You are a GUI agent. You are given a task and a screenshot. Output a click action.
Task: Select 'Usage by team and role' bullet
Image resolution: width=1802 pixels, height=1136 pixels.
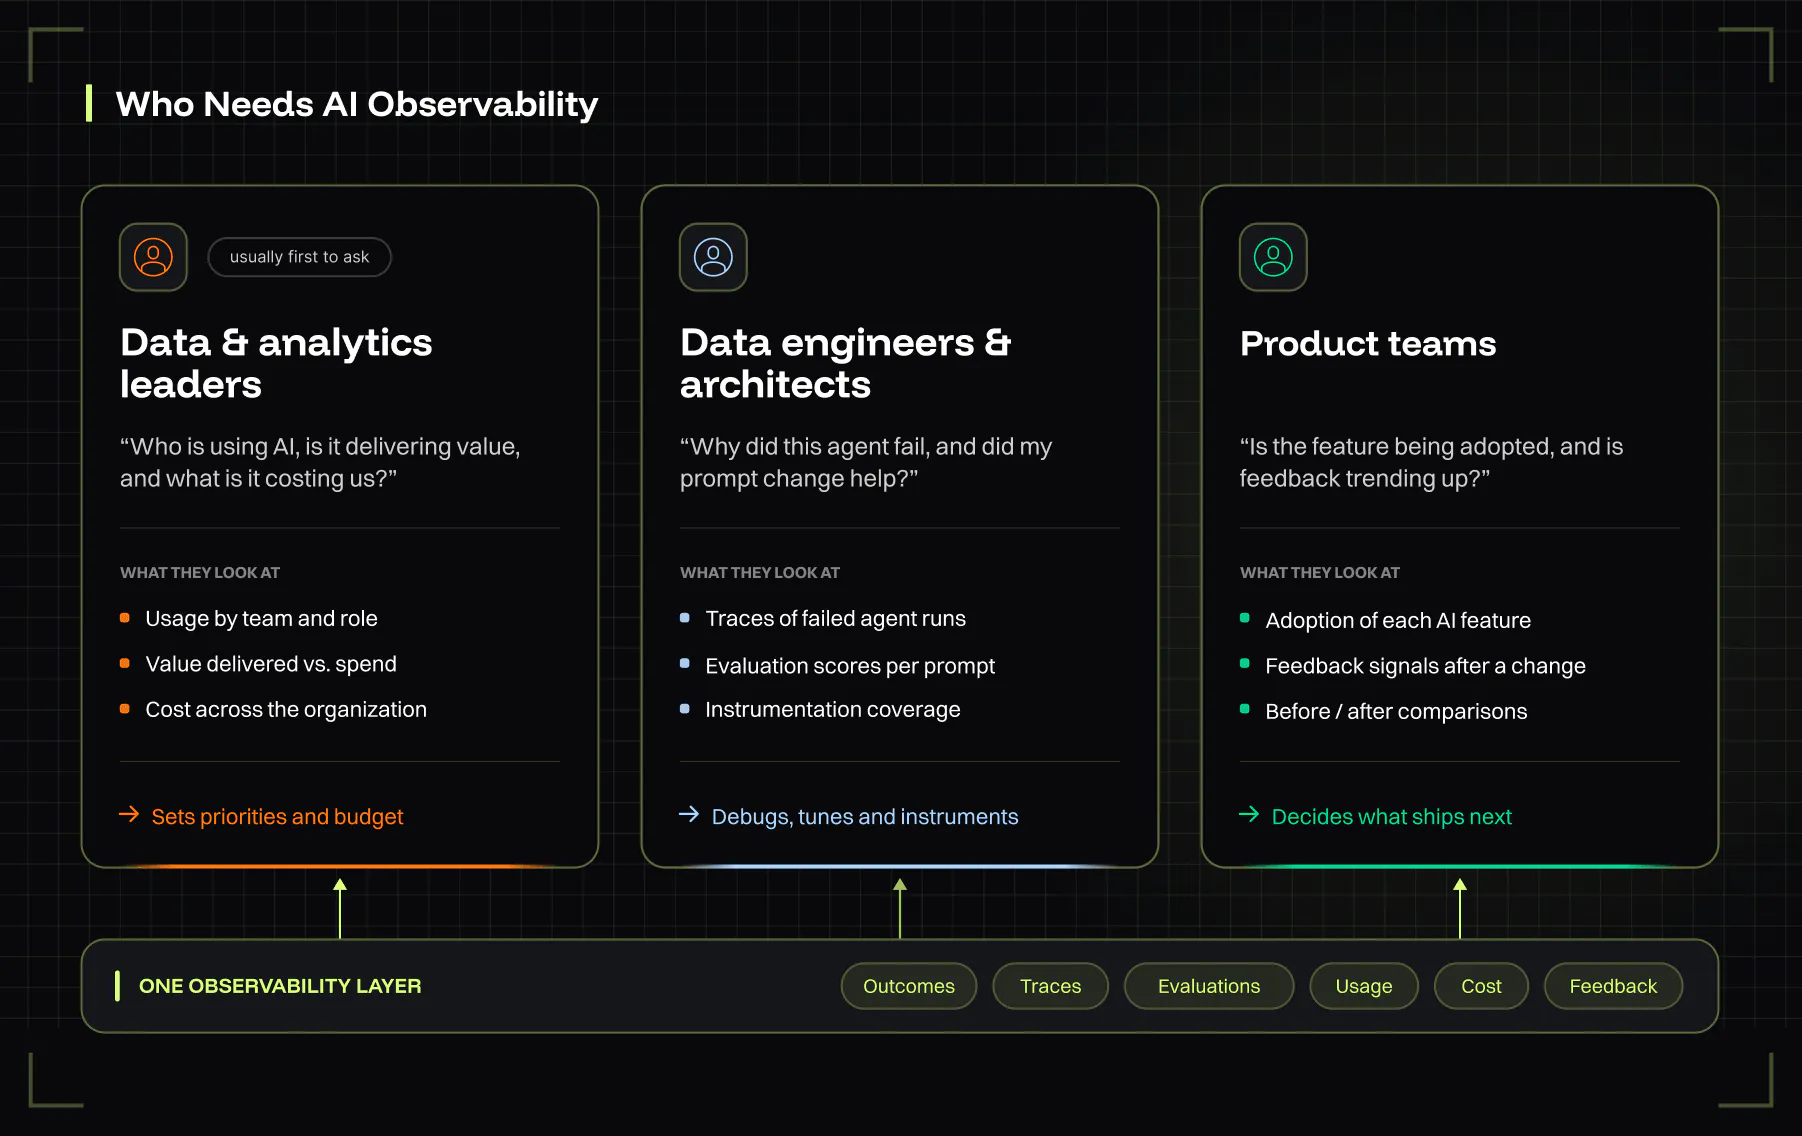tap(261, 619)
